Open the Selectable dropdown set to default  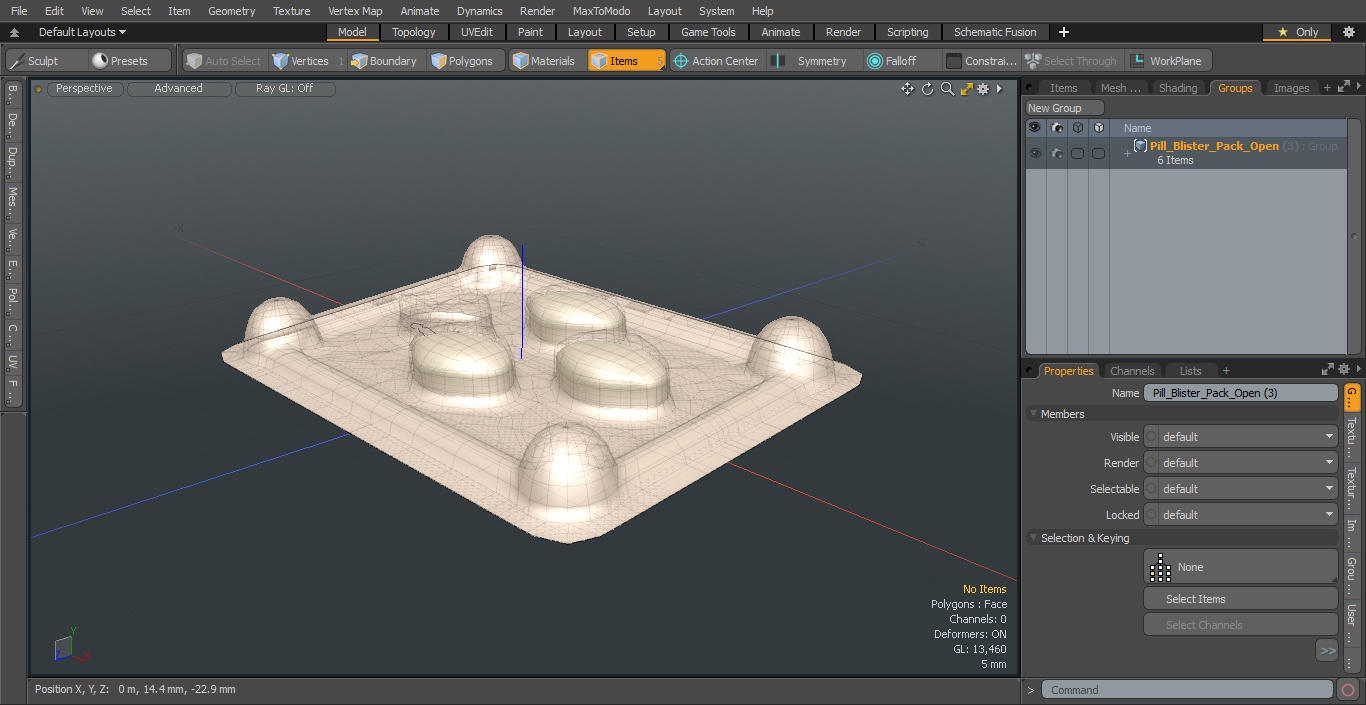pyautogui.click(x=1248, y=489)
